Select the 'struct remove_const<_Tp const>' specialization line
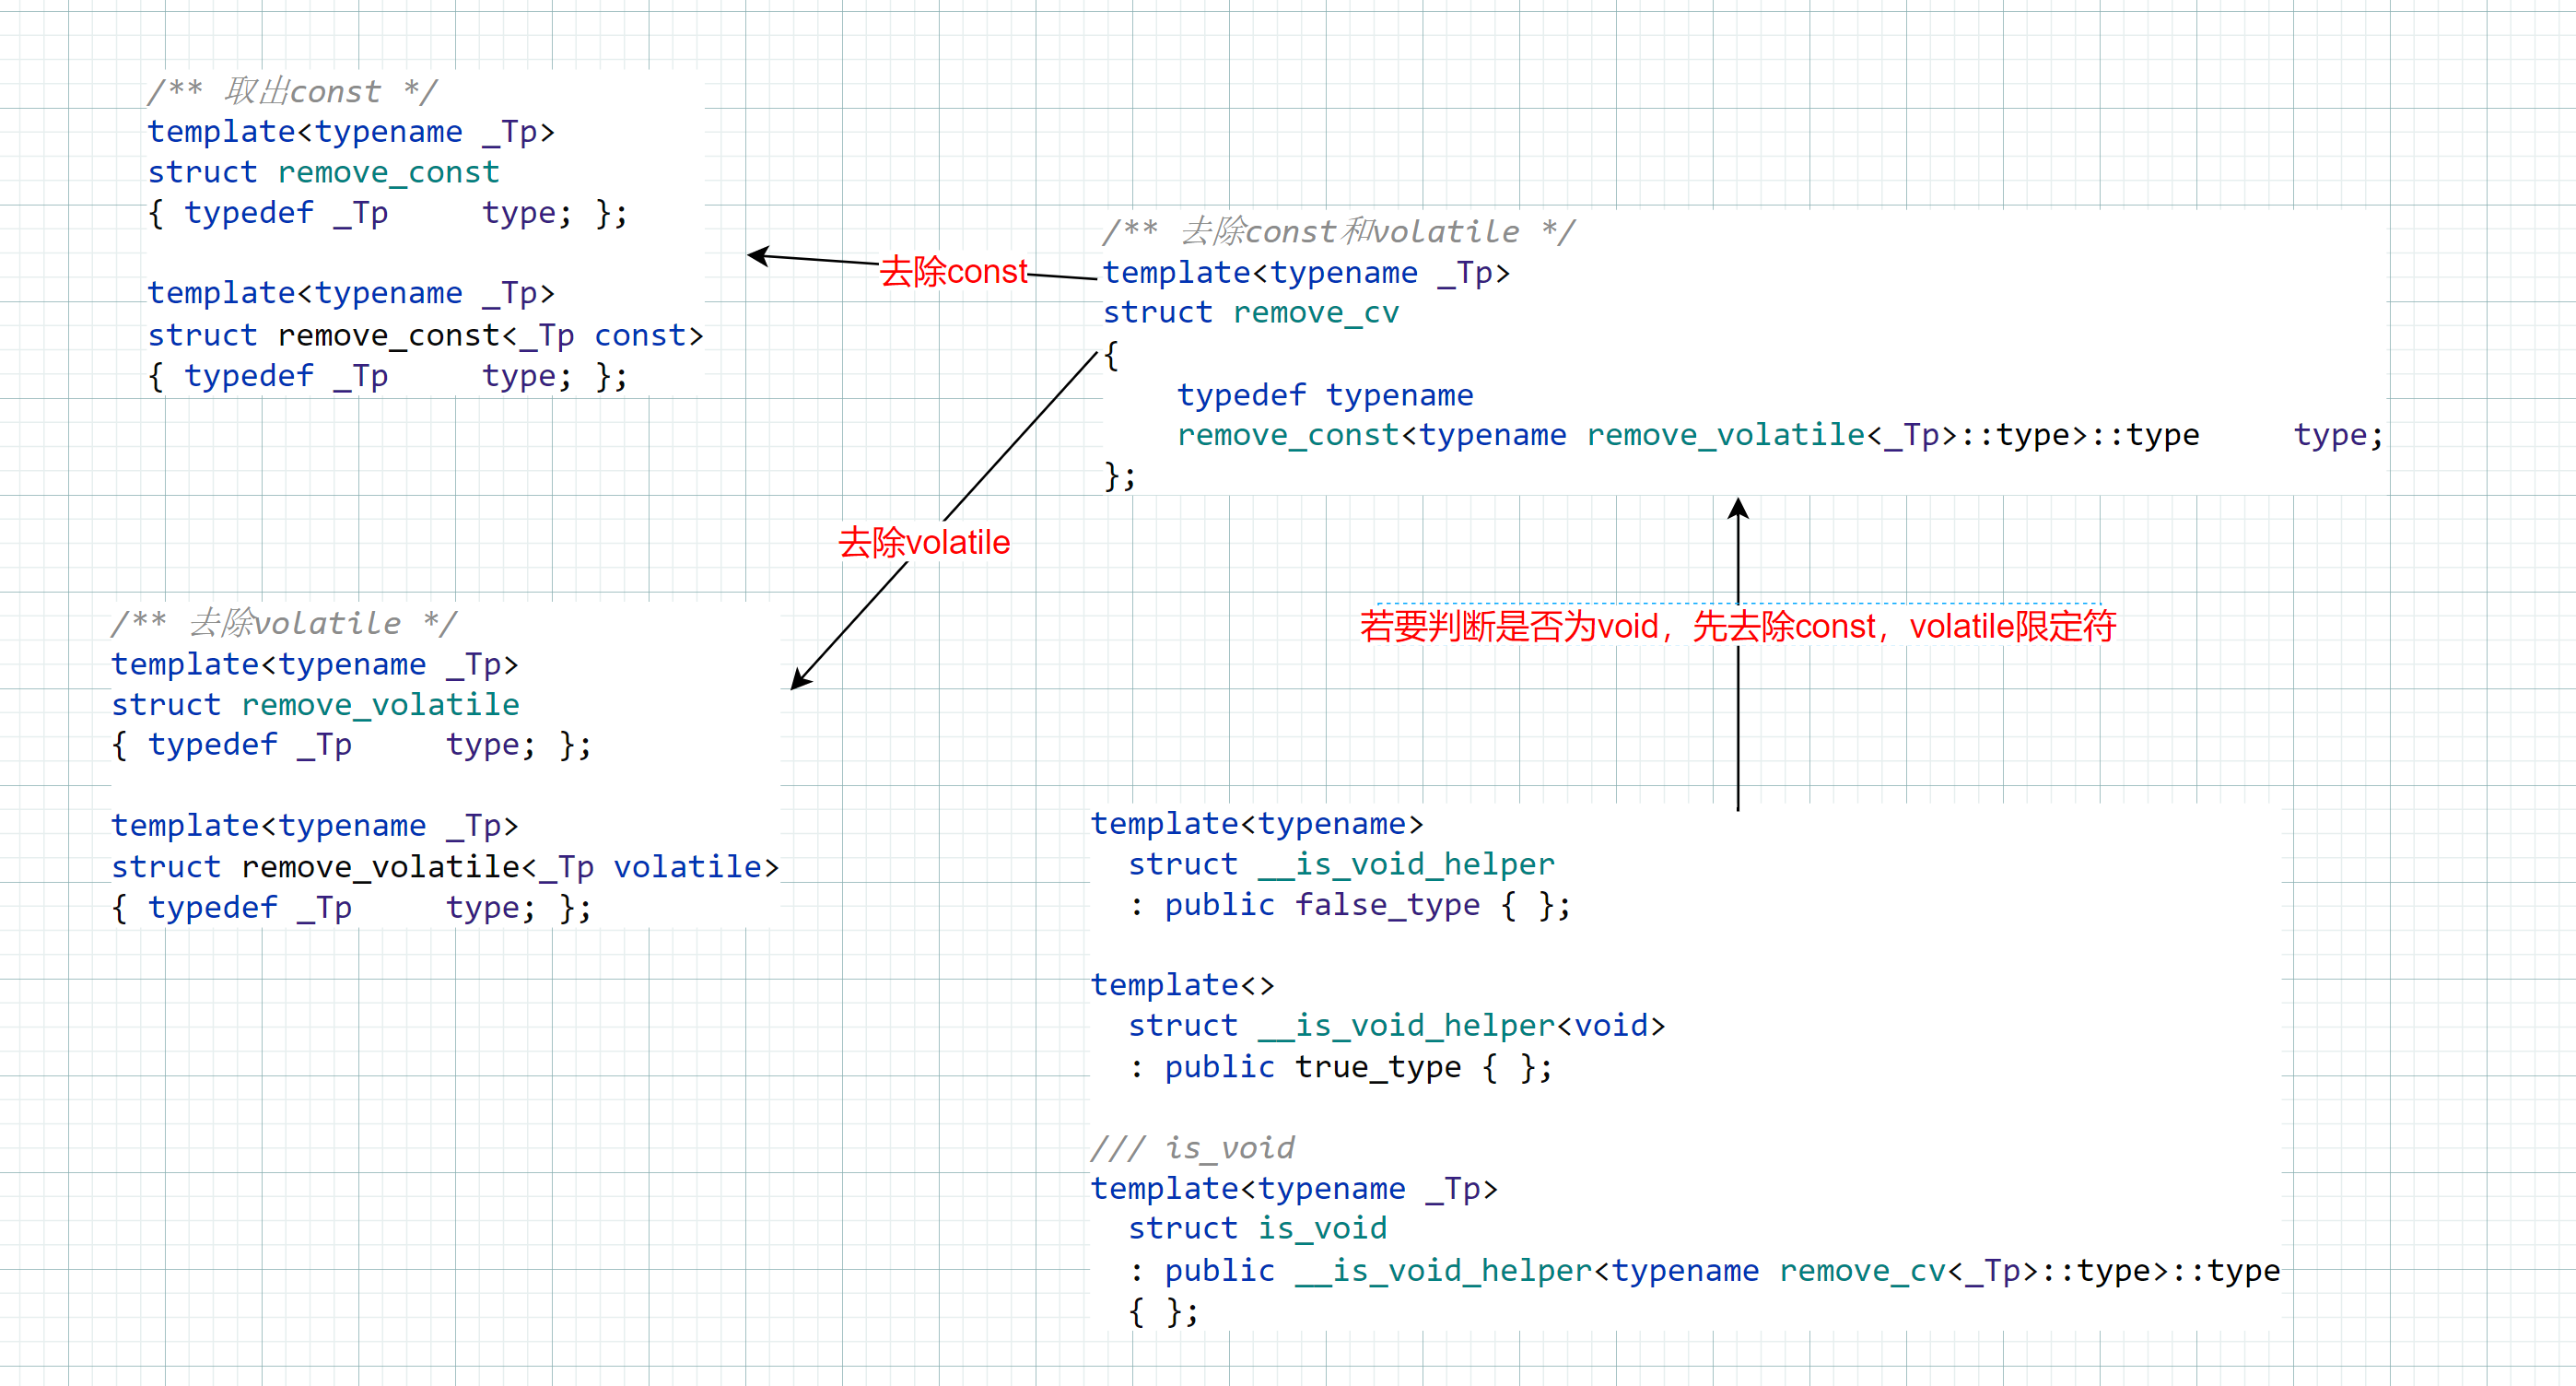Image resolution: width=2576 pixels, height=1386 pixels. point(425,335)
